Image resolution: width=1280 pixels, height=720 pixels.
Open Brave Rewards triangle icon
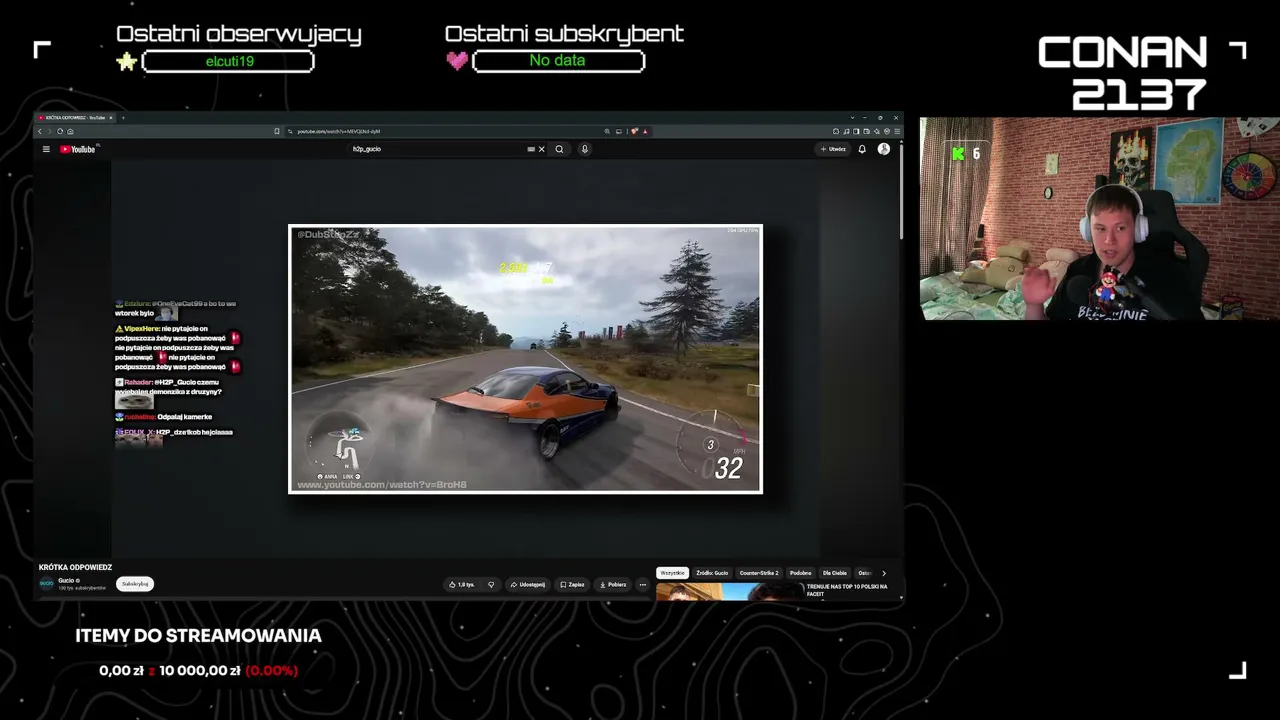tap(645, 131)
